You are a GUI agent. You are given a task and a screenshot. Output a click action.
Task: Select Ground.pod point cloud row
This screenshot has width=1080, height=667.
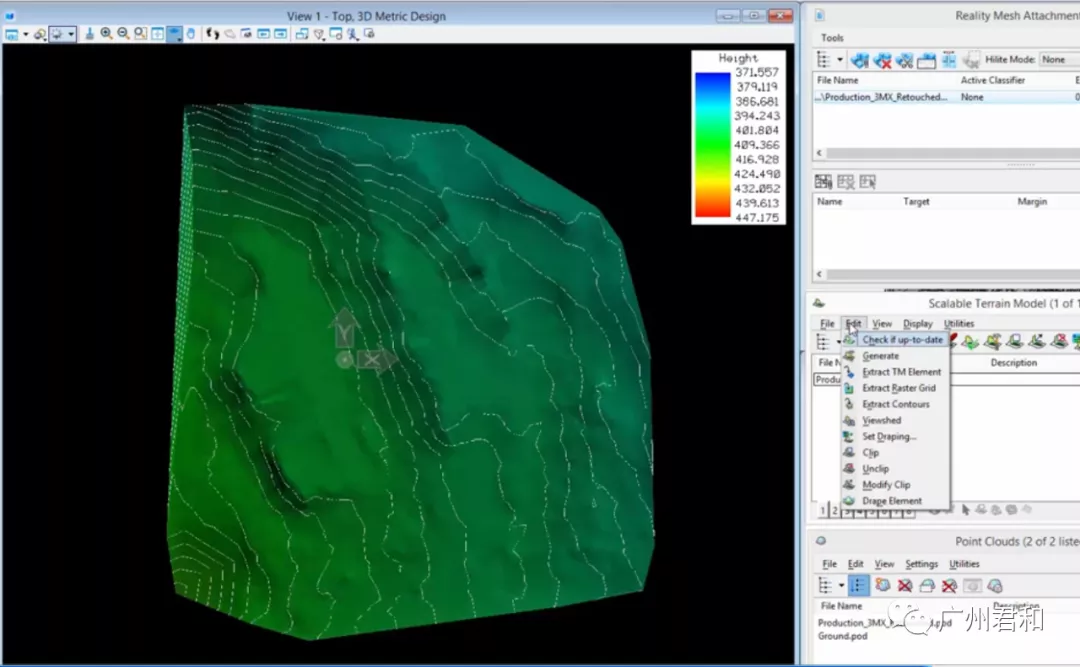coord(842,636)
